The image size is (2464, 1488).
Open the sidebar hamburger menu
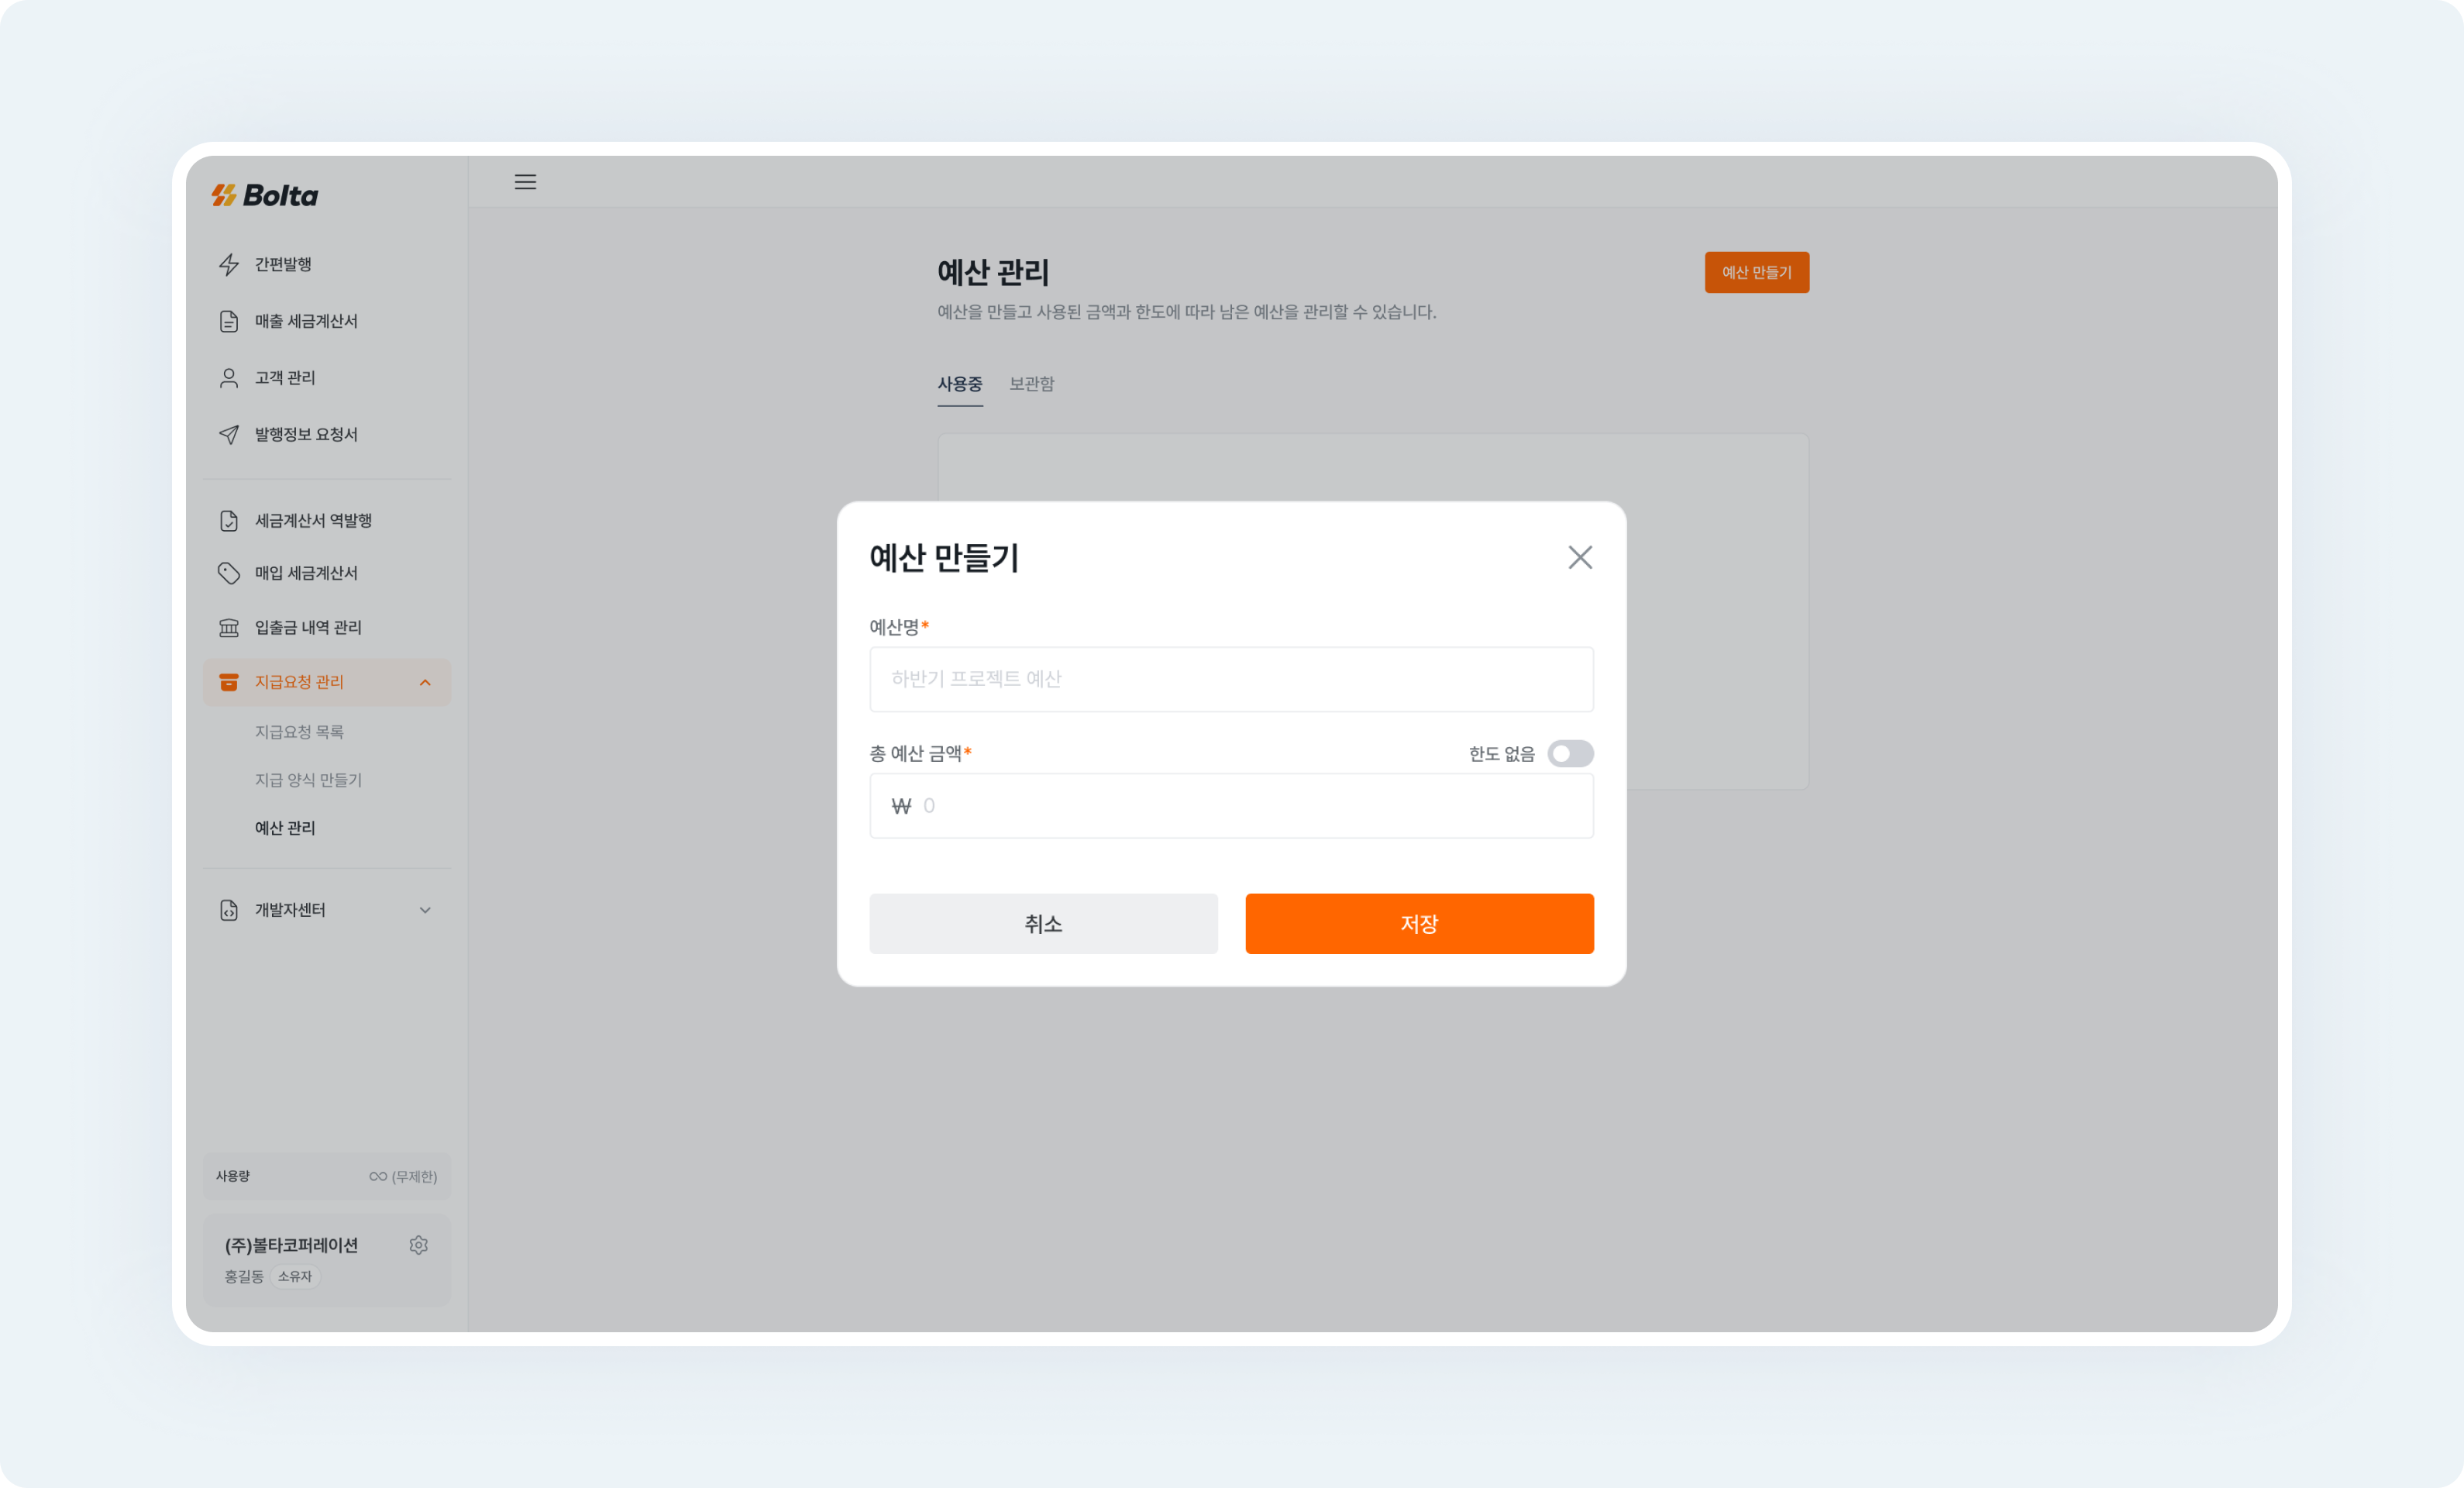coord(525,181)
